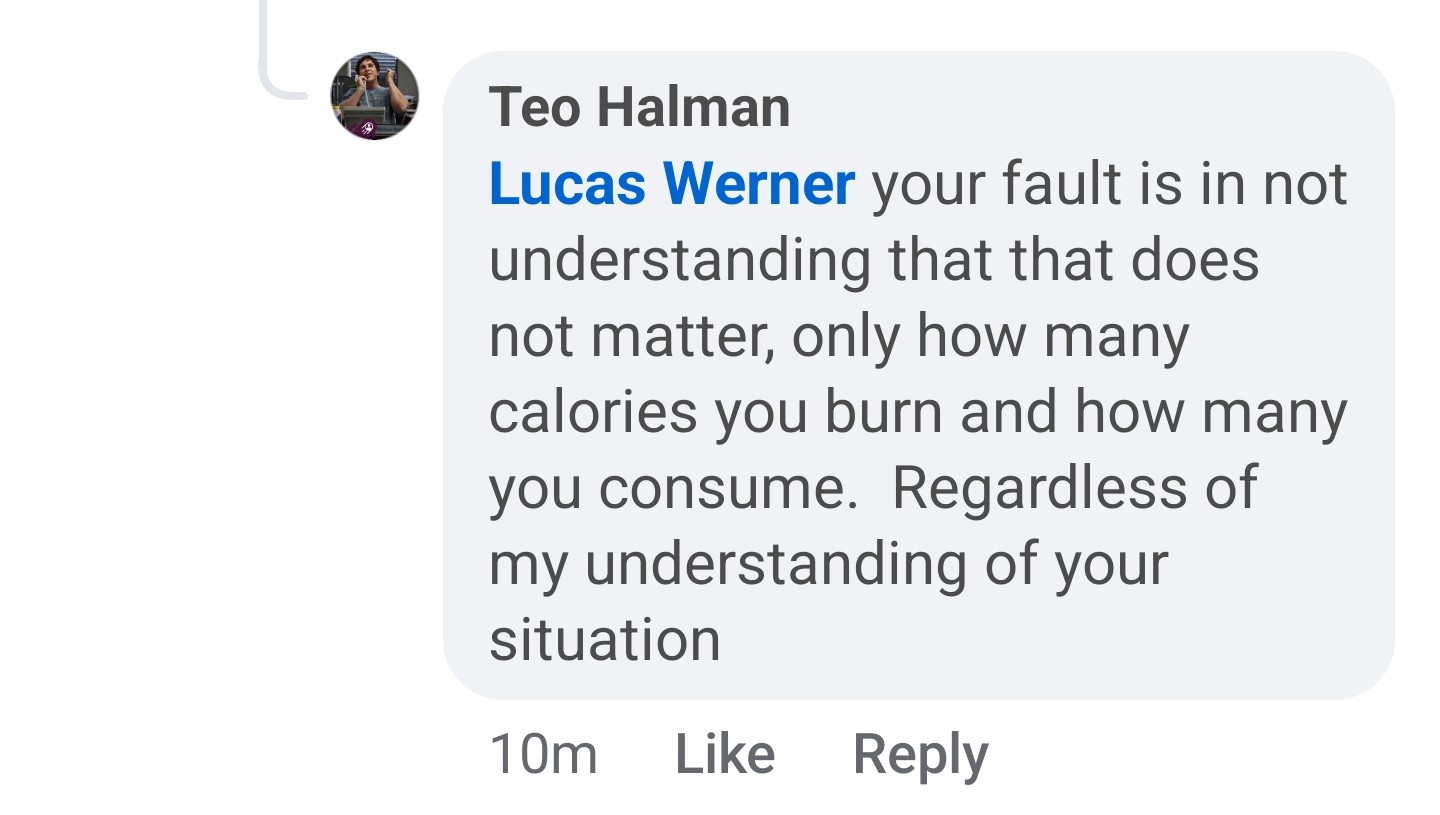Select the gray comment bubble body

coord(918,375)
